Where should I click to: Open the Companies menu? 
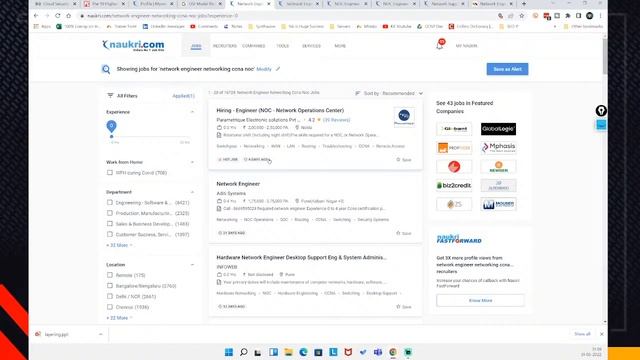253,46
